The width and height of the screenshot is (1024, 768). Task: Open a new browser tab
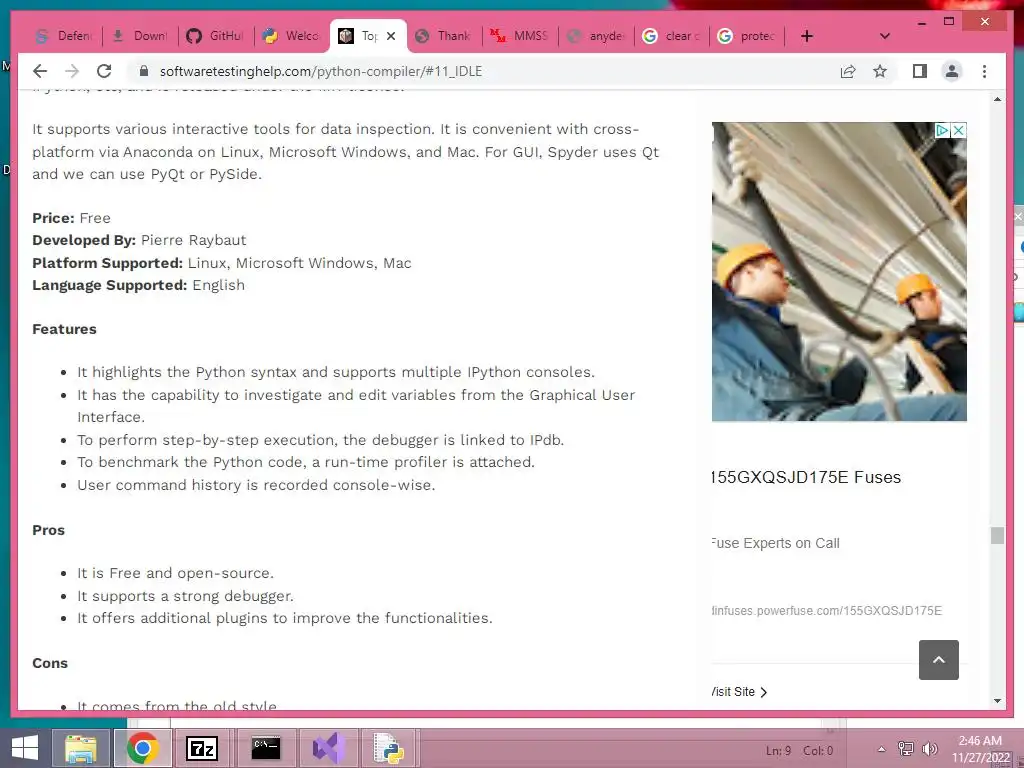pos(807,36)
